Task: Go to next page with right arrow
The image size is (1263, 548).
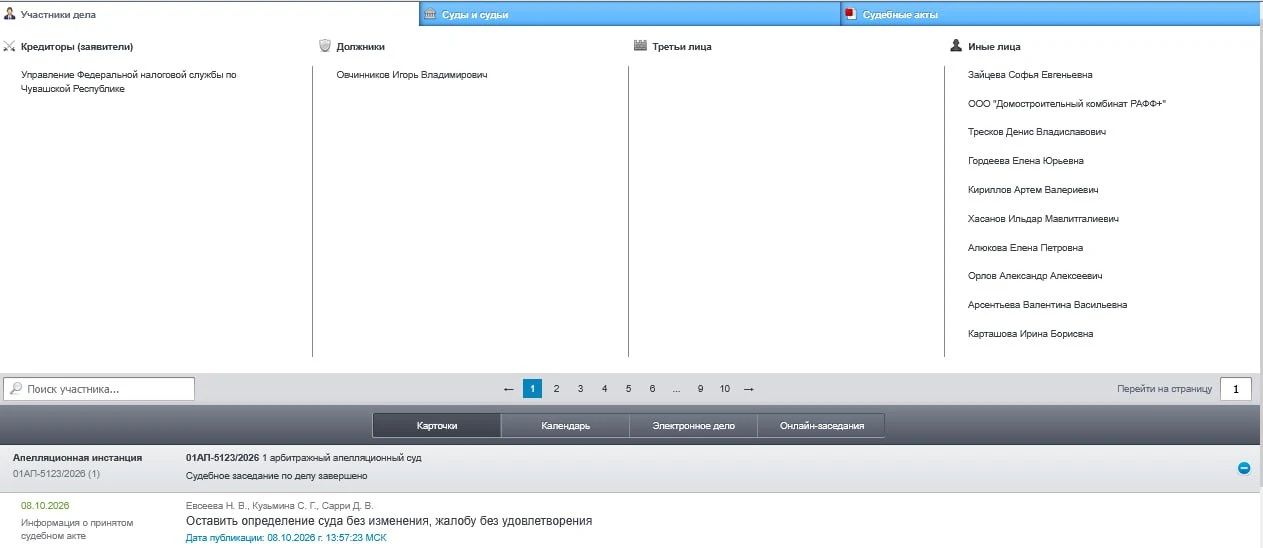Action: click(749, 389)
